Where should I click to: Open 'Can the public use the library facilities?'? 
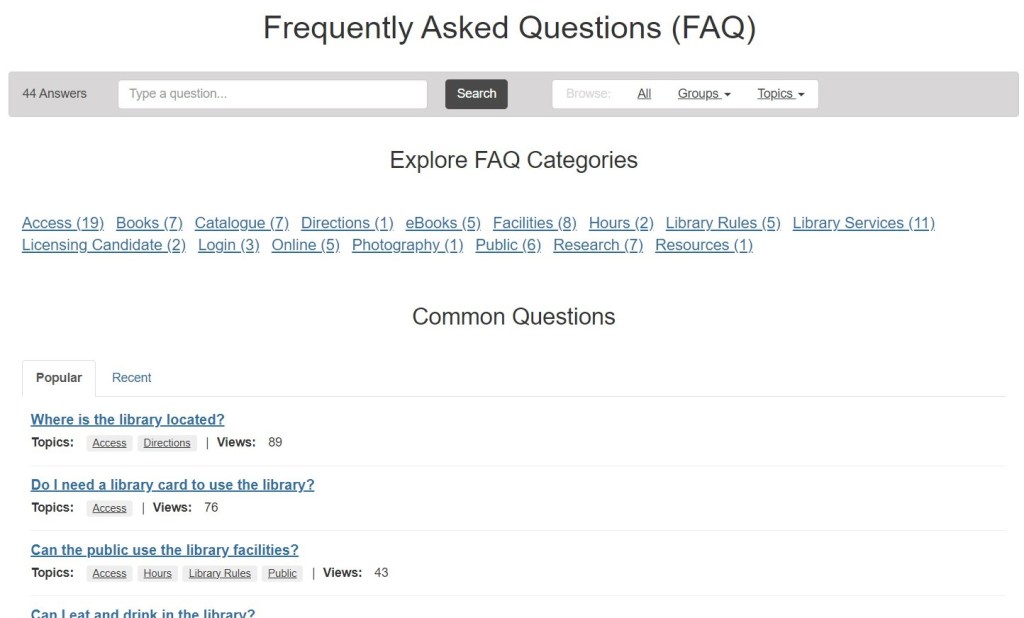(164, 550)
